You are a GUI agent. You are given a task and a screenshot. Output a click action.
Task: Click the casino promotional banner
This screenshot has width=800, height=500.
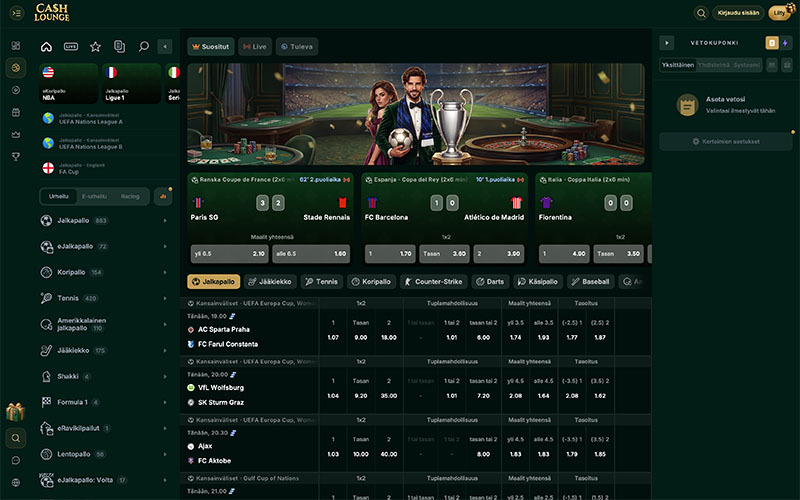pyautogui.click(x=416, y=114)
